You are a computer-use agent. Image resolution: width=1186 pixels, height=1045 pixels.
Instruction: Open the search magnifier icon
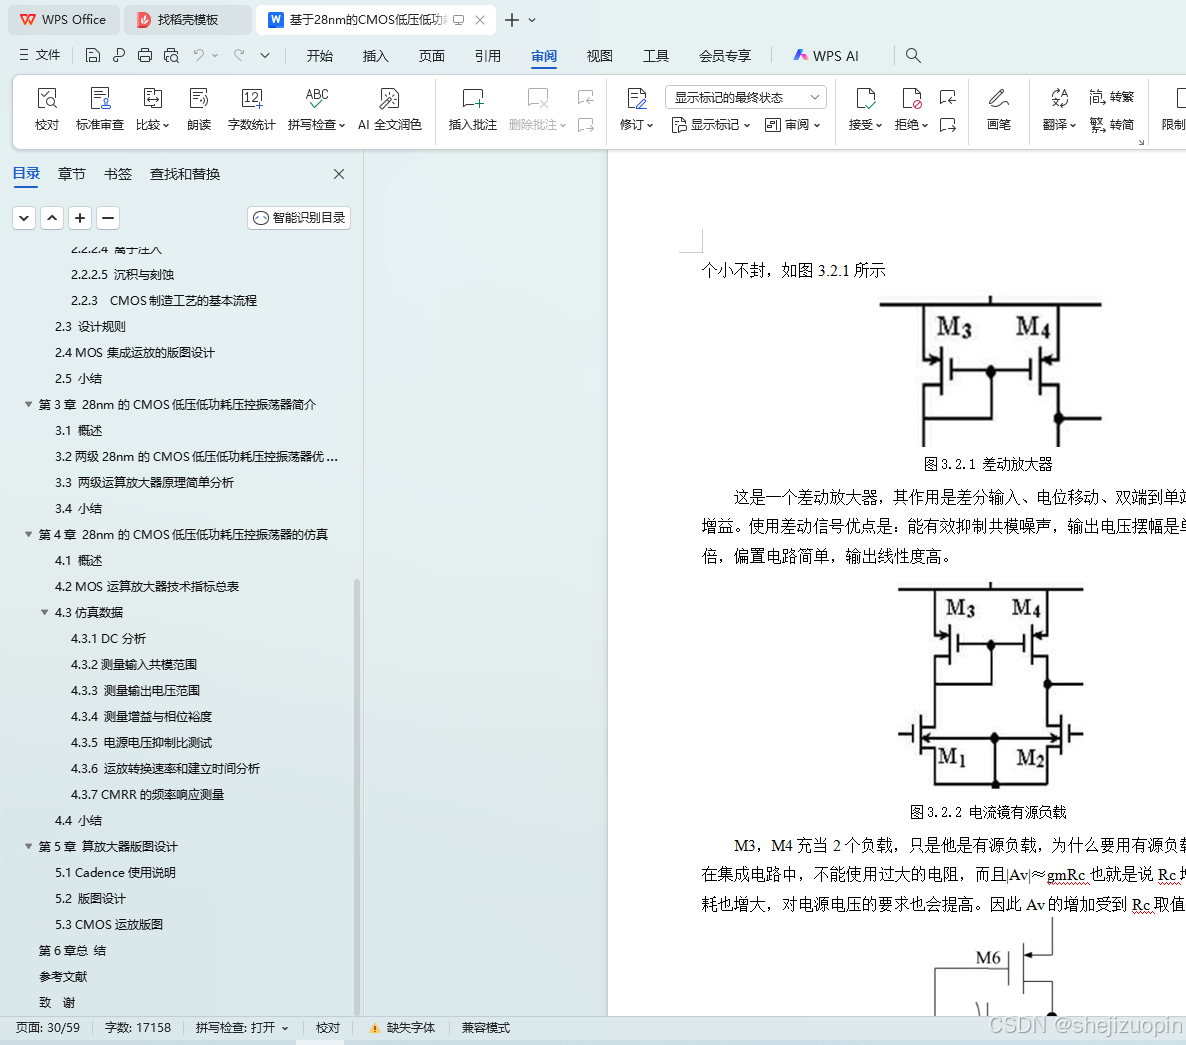(x=913, y=55)
